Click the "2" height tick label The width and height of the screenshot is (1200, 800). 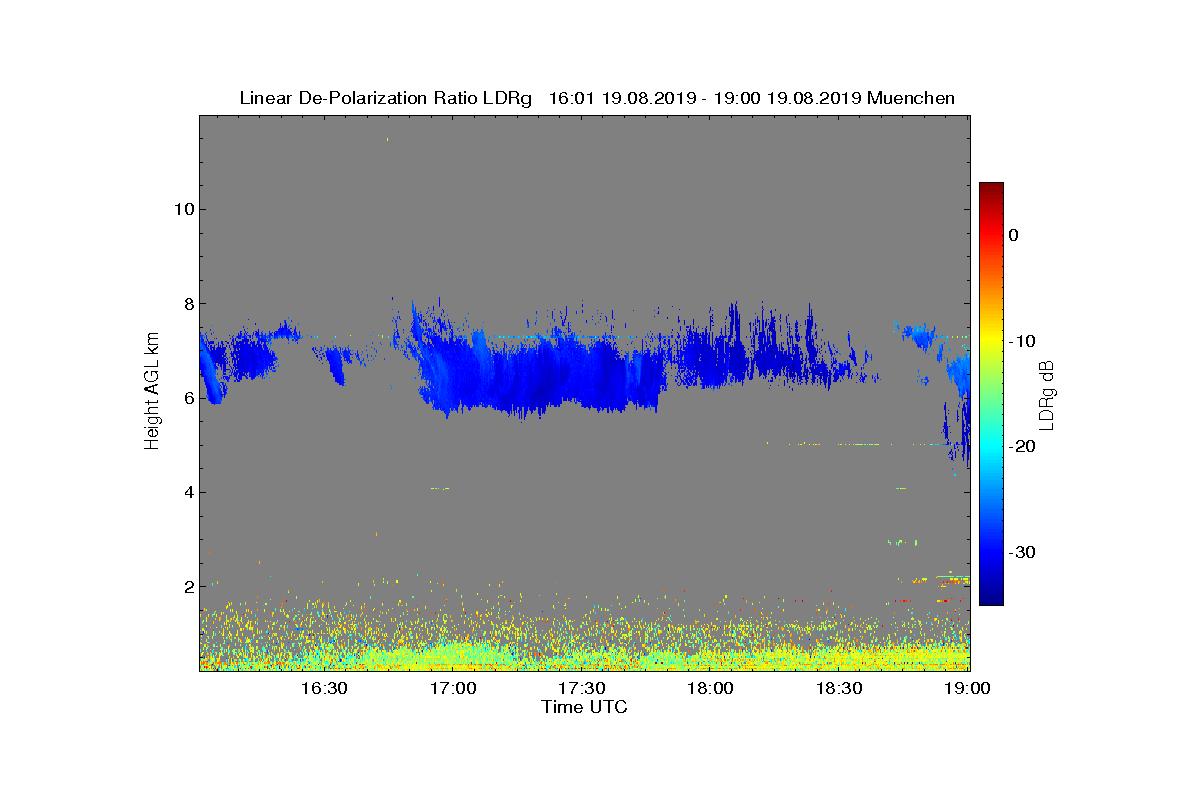188,586
